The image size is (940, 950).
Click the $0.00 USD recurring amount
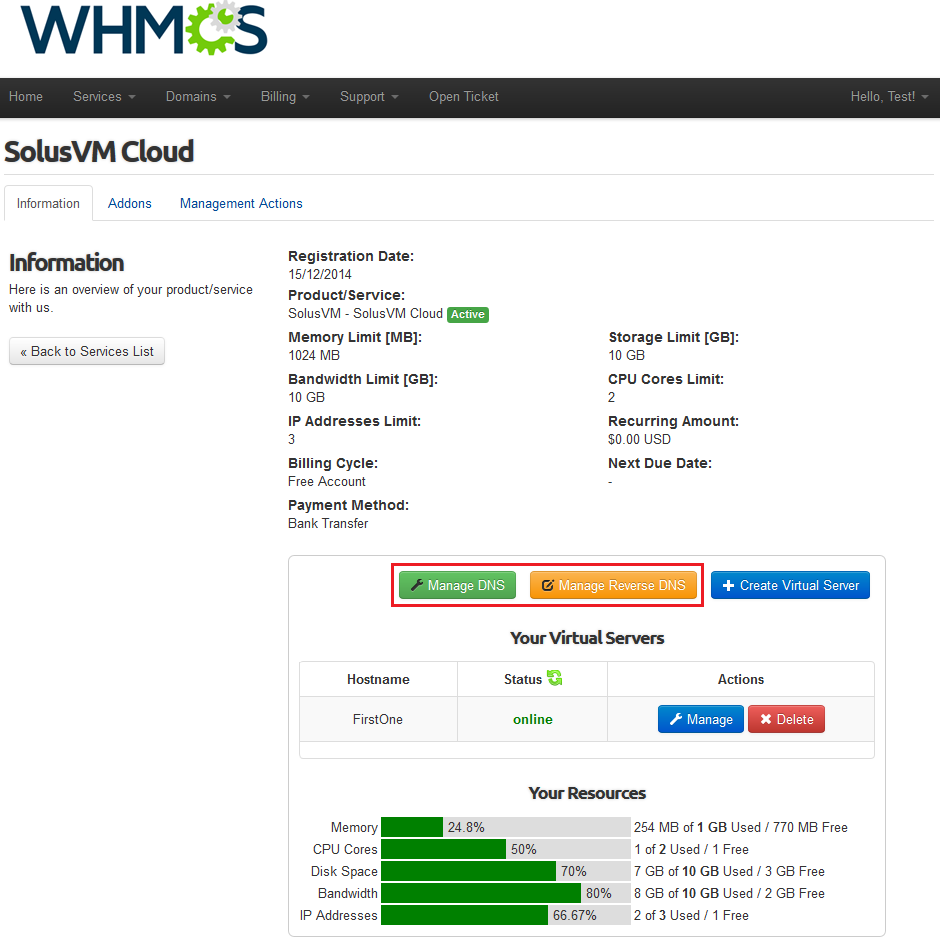[639, 440]
